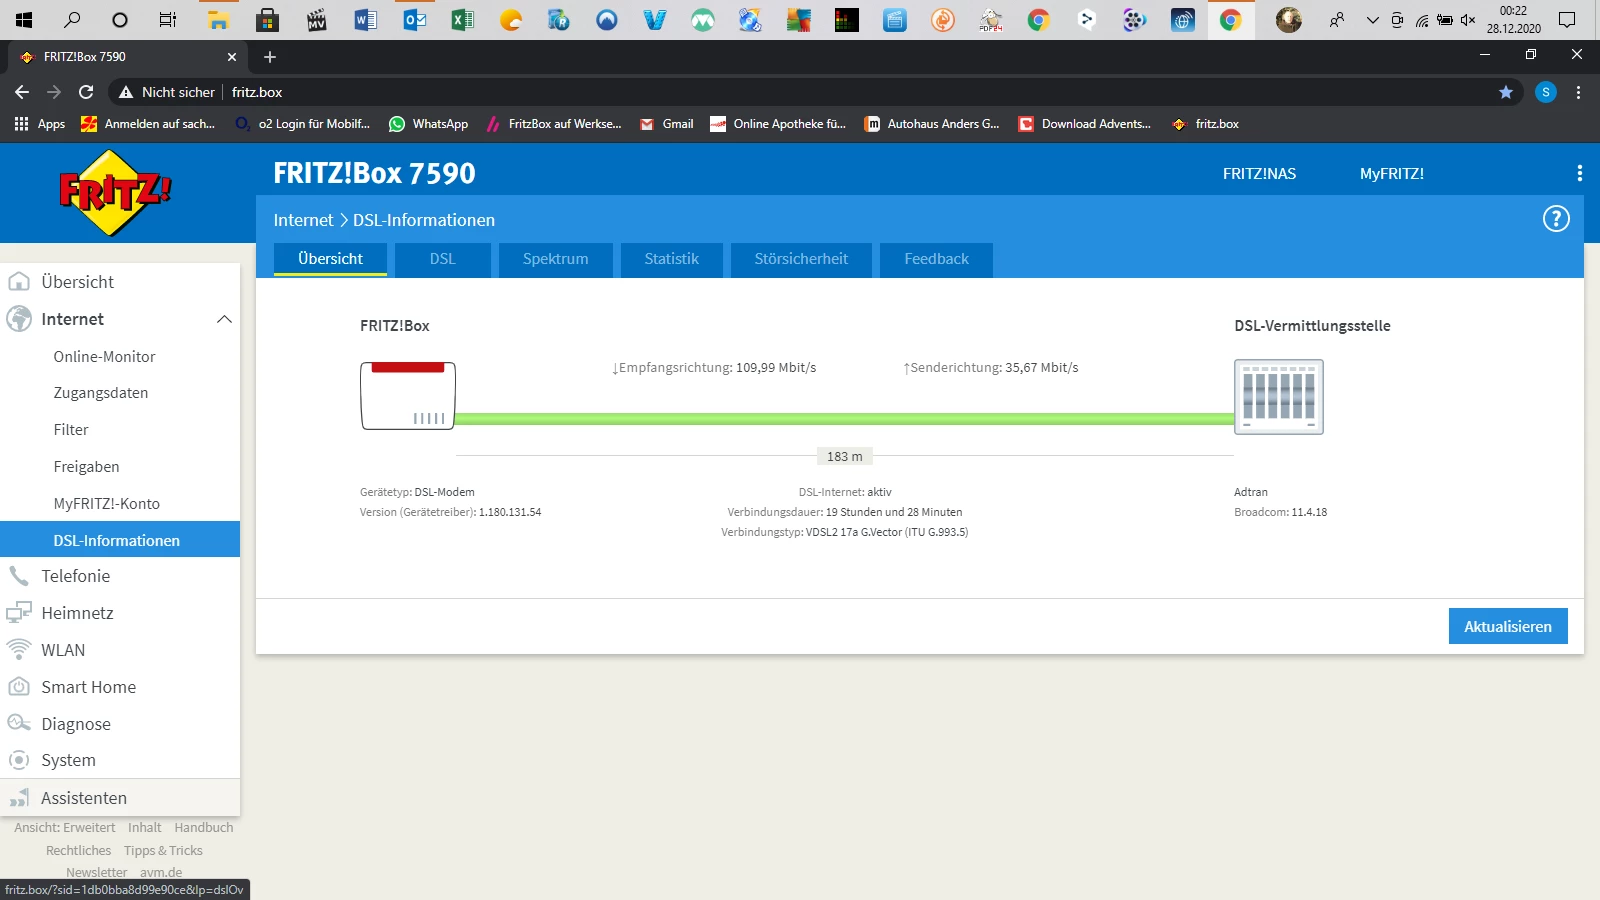Open the Spektrum tab
Viewport: 1600px width, 900px height.
tap(556, 259)
